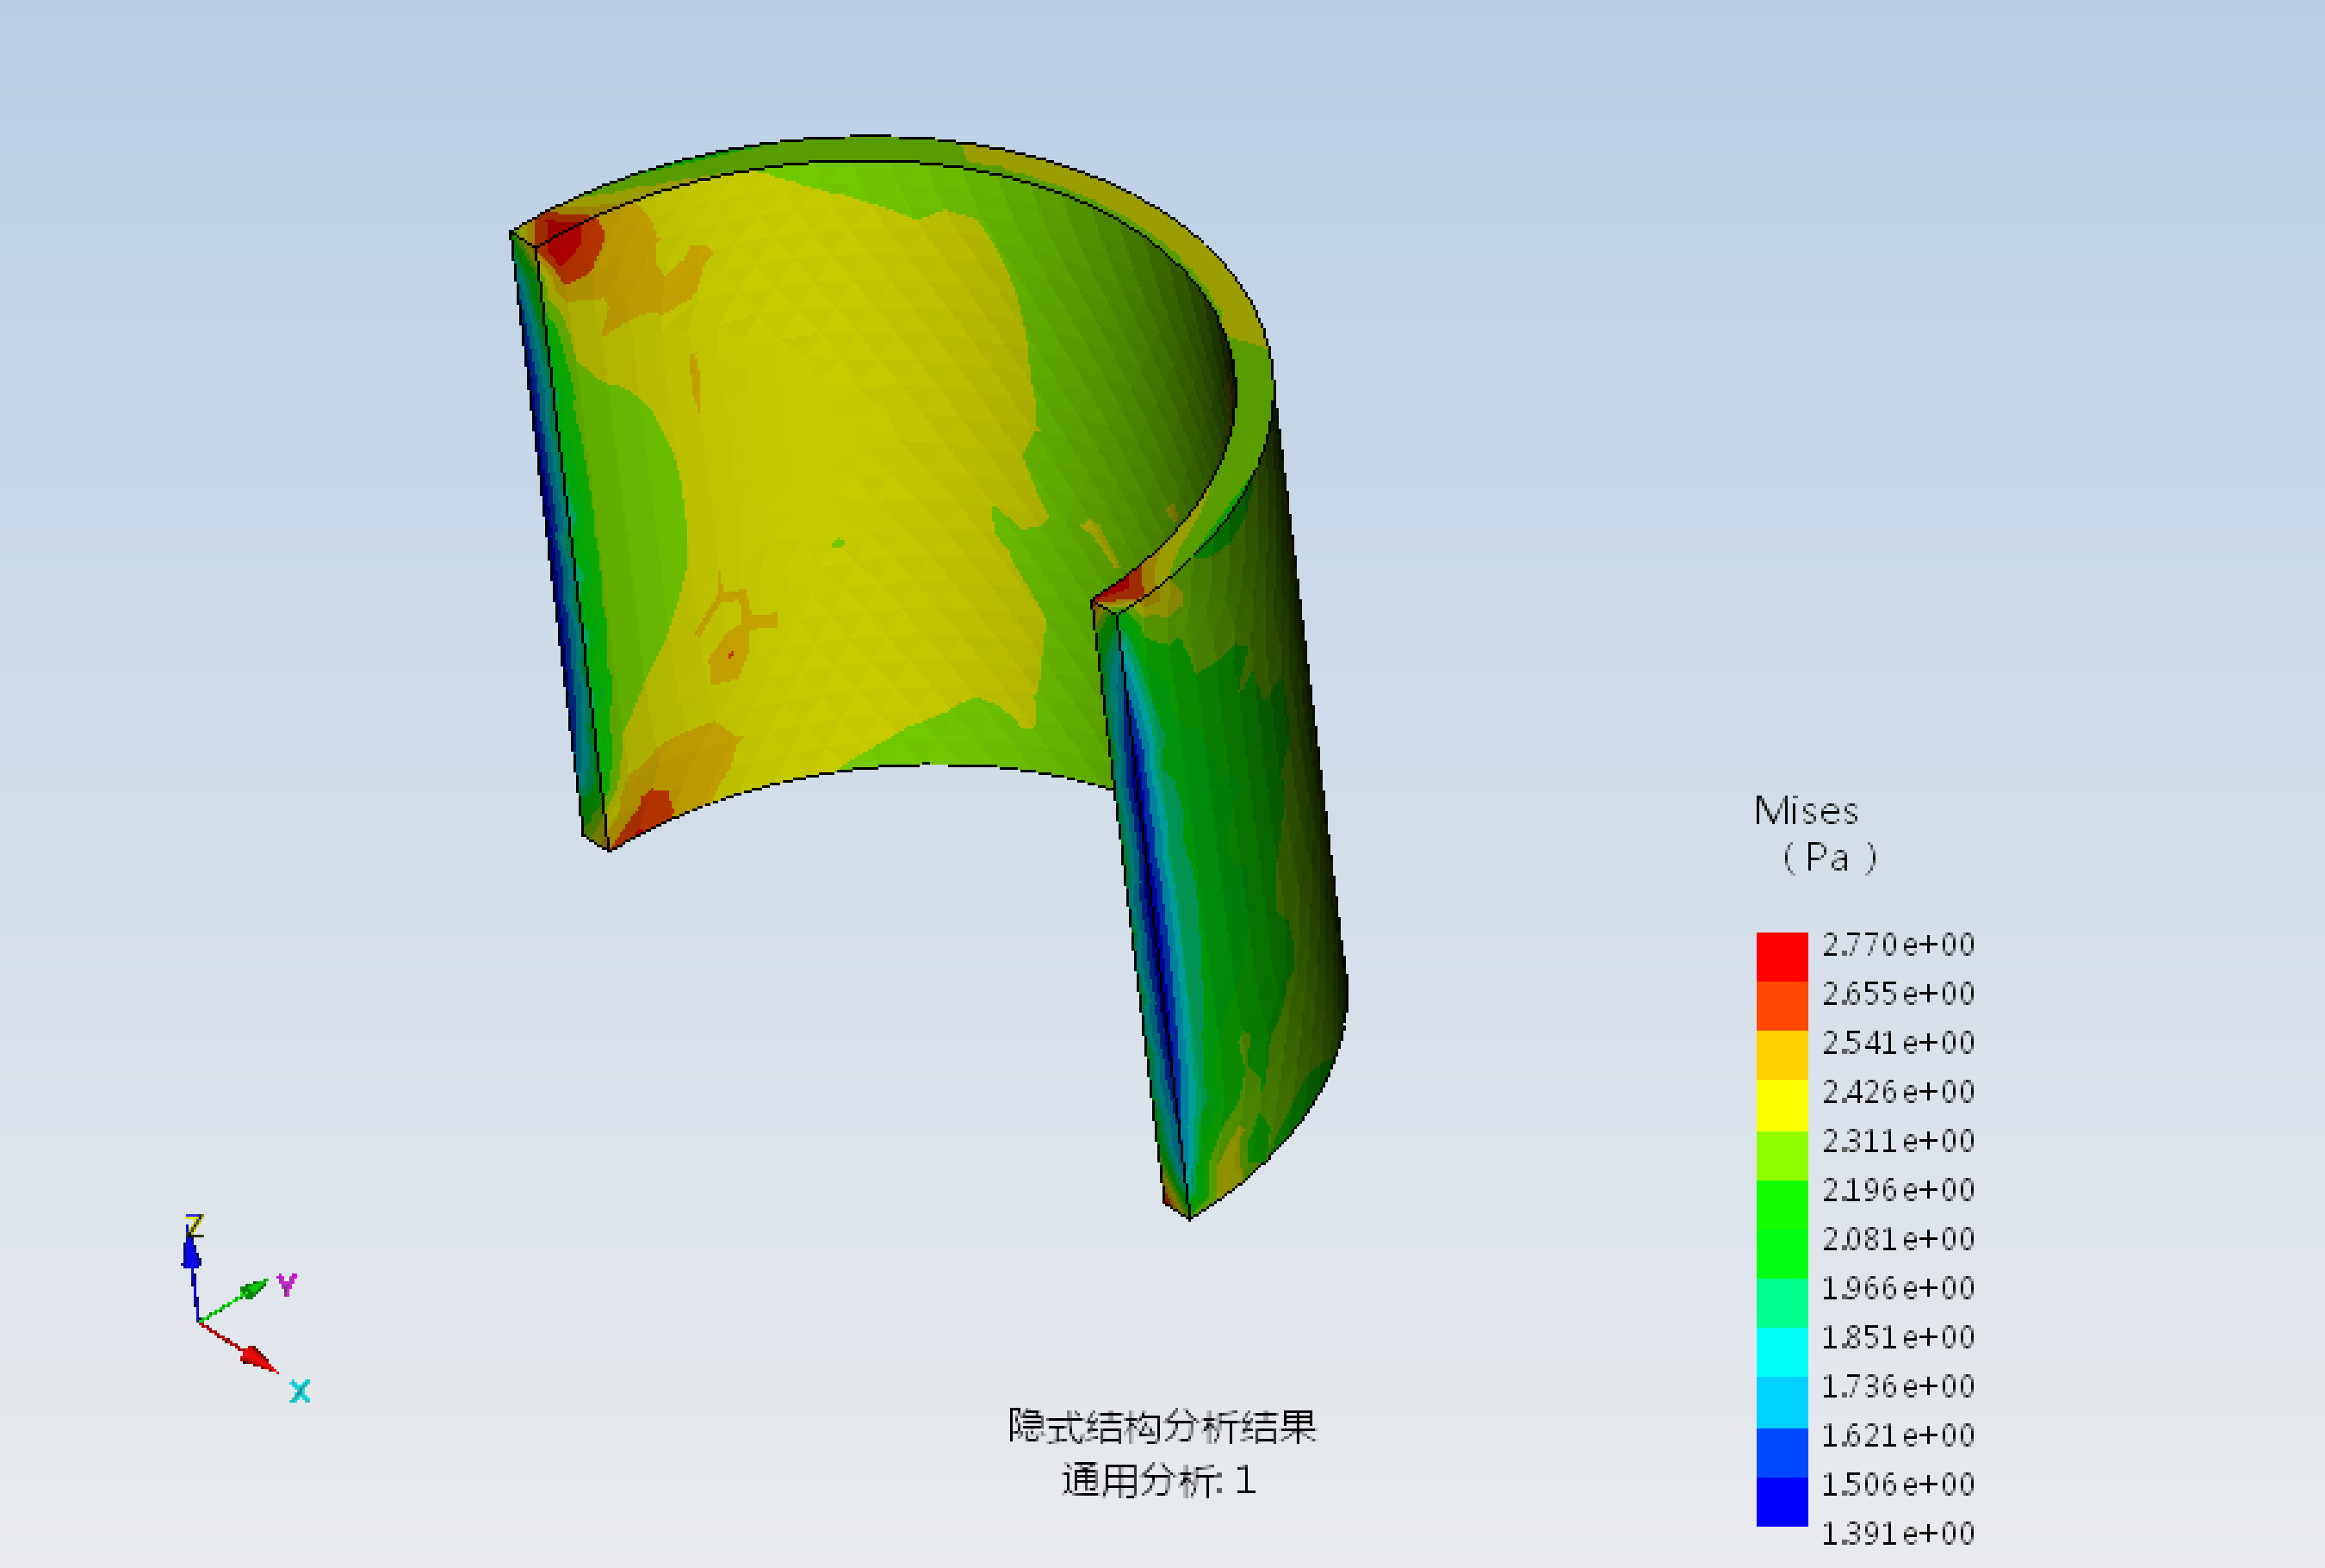This screenshot has width=2325, height=1568.
Task: Click the lime 2.311e+00 legend band
Action: (x=1782, y=1155)
